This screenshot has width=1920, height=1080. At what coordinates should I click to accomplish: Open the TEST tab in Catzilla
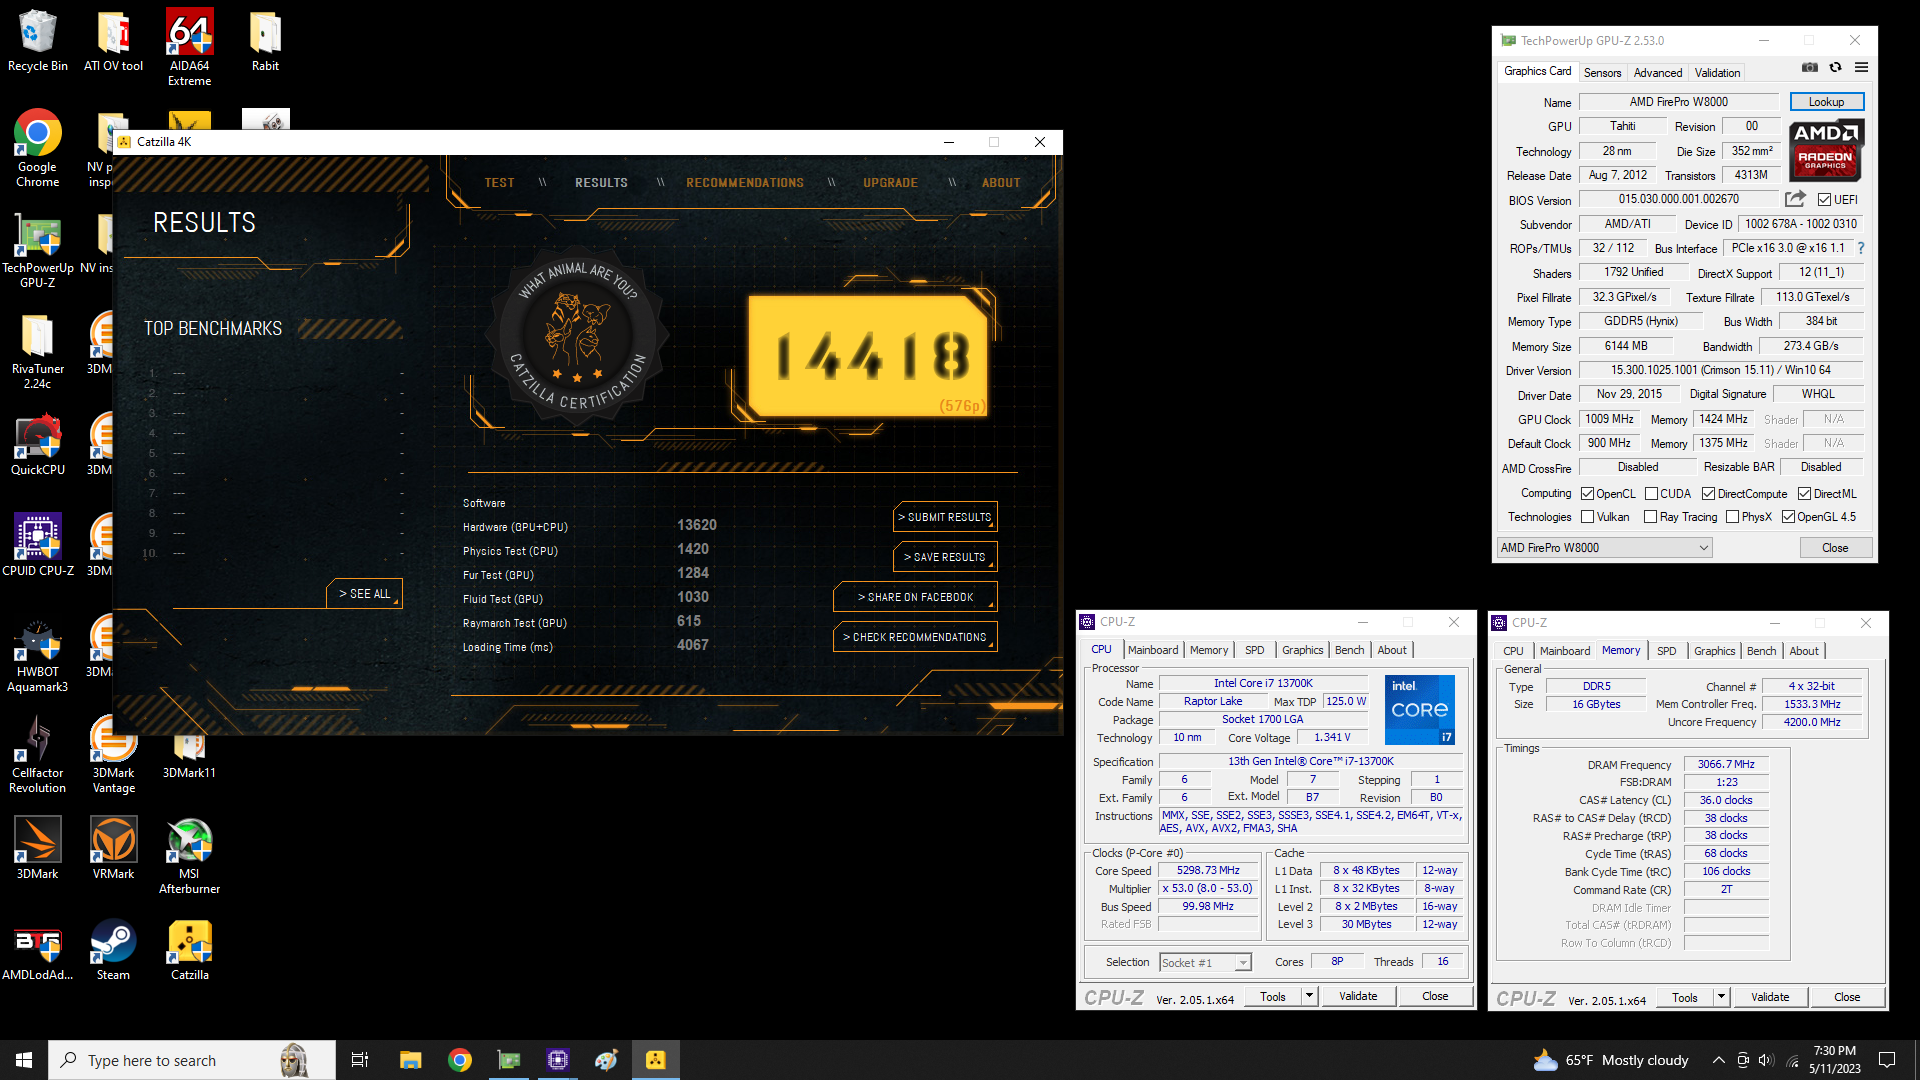(x=499, y=183)
